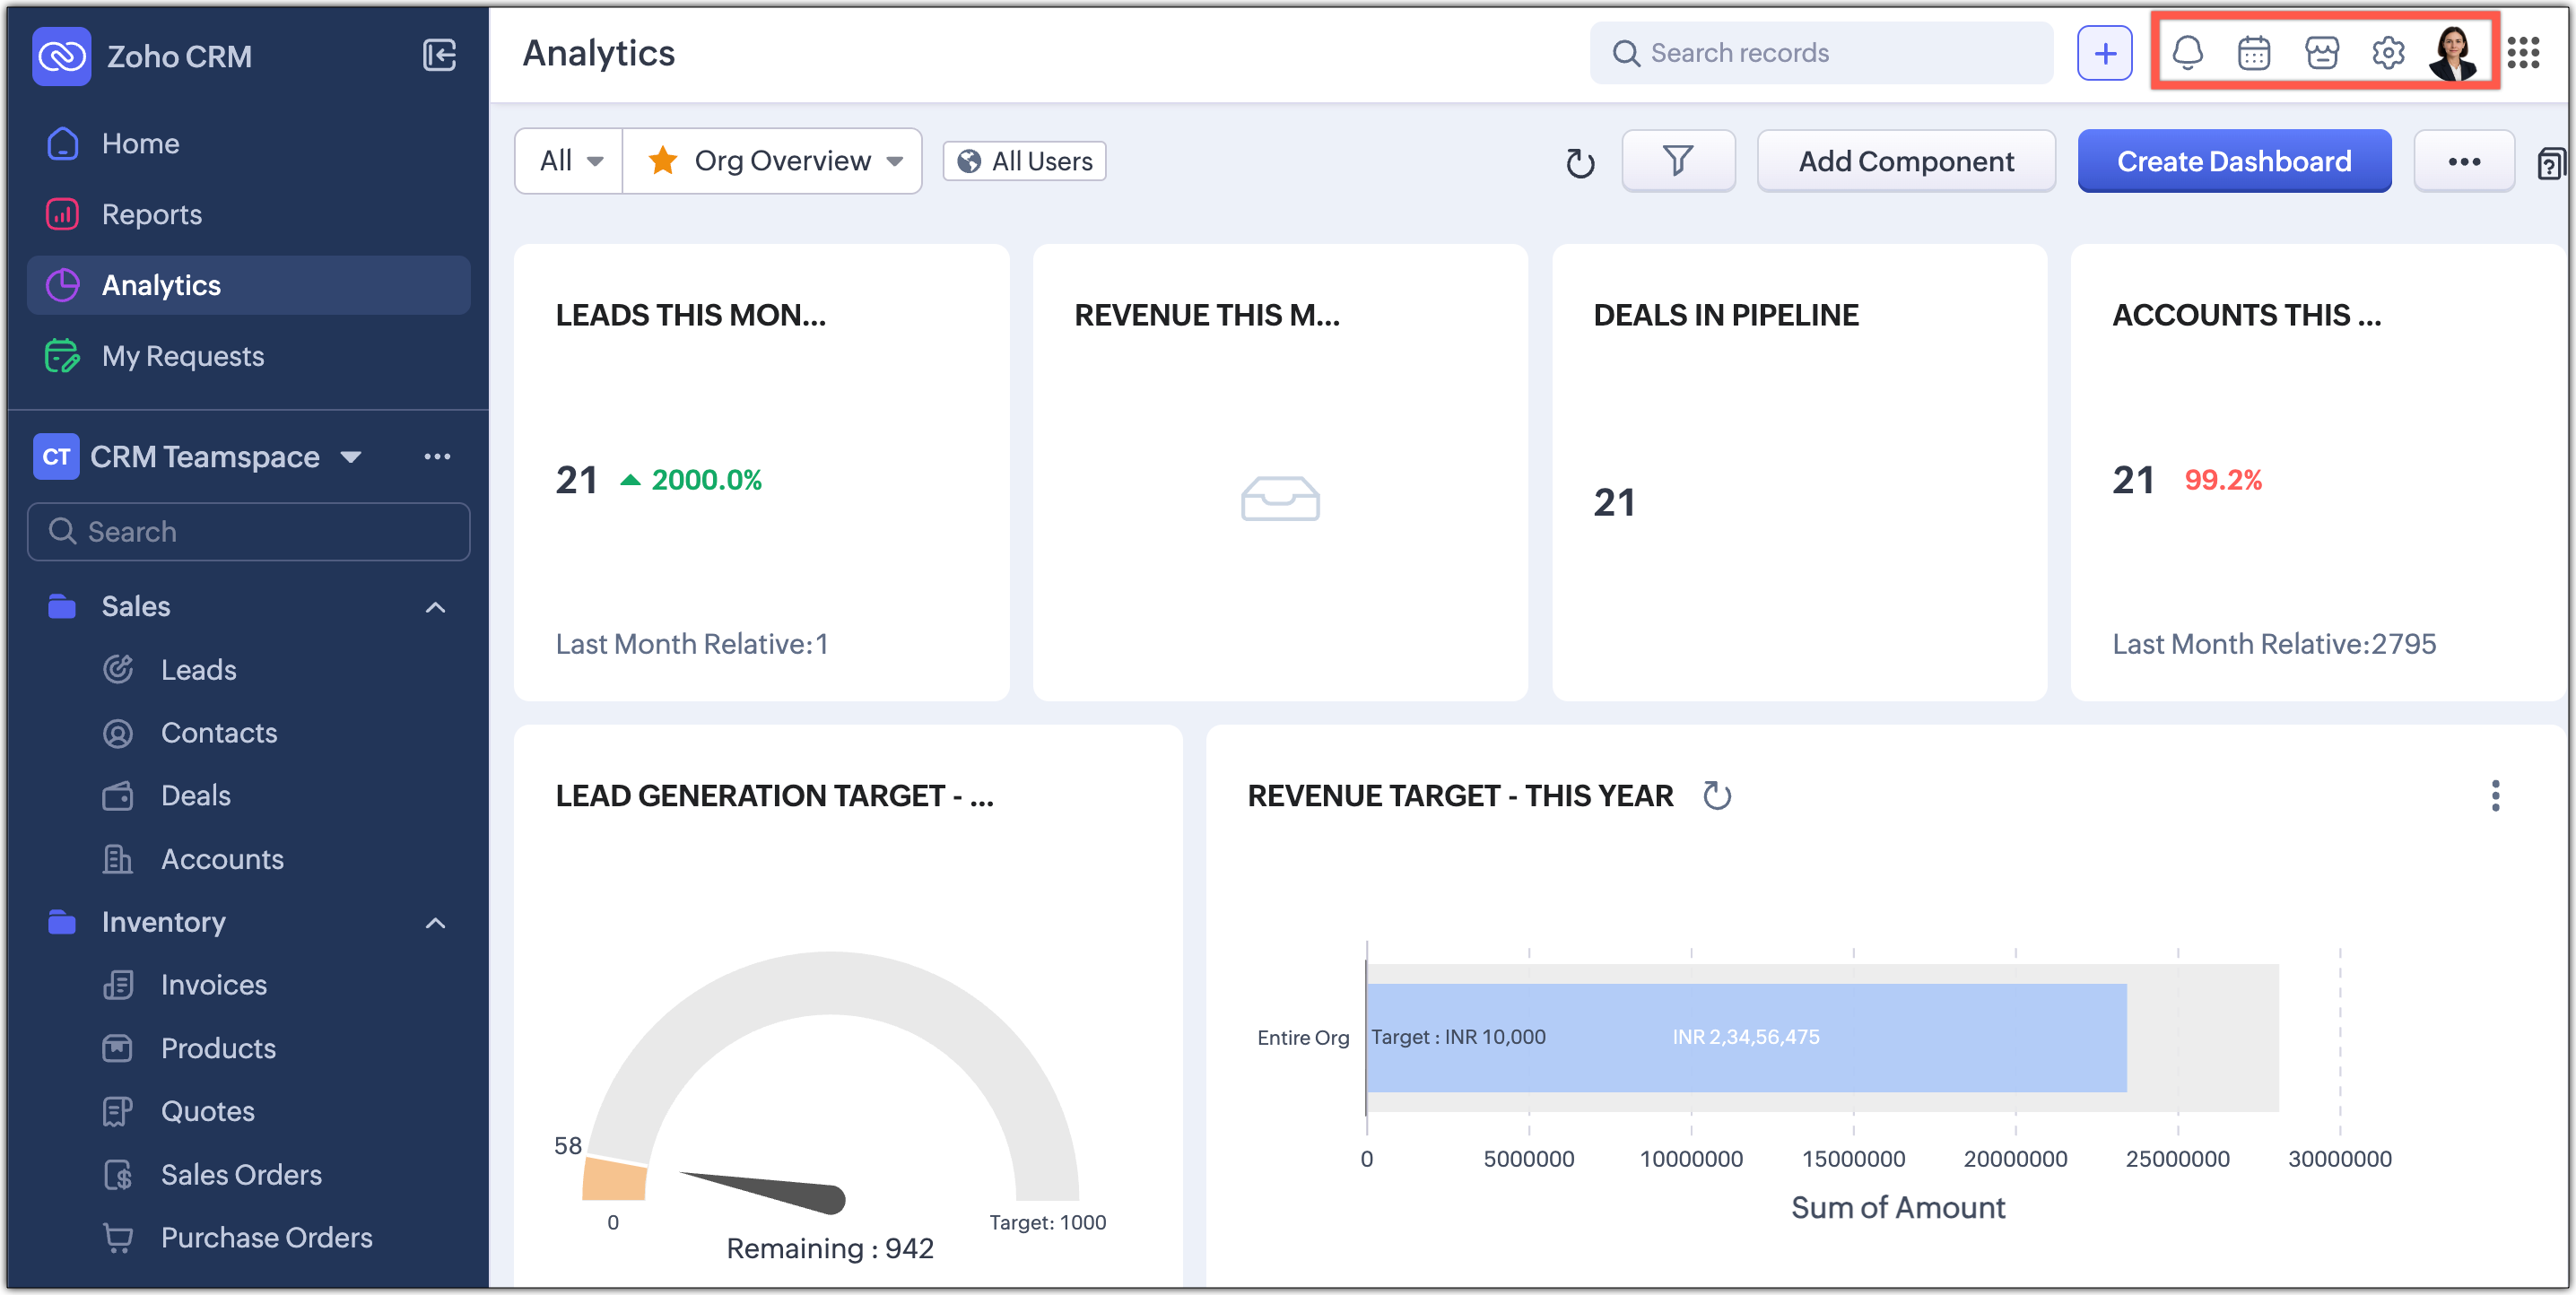
Task: Open the Leads module
Action: tap(198, 670)
